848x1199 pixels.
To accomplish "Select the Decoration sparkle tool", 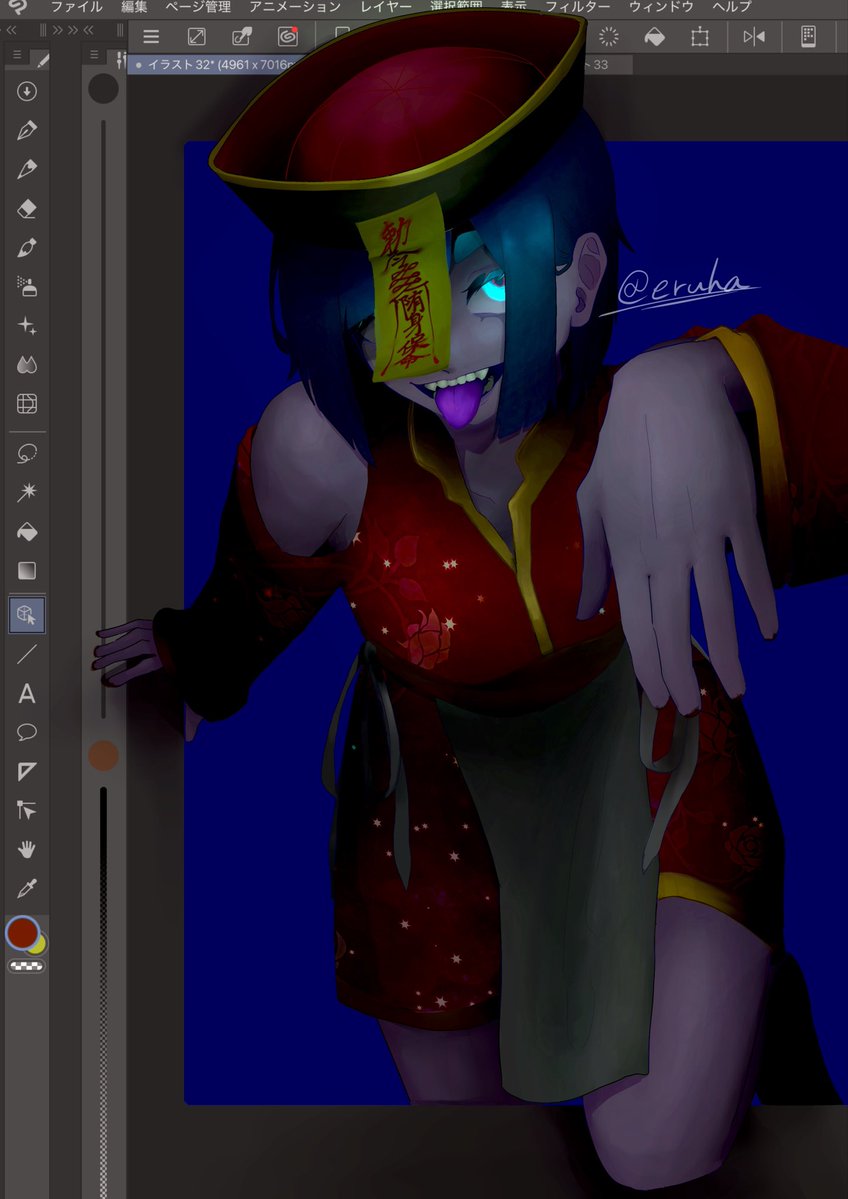I will point(27,327).
